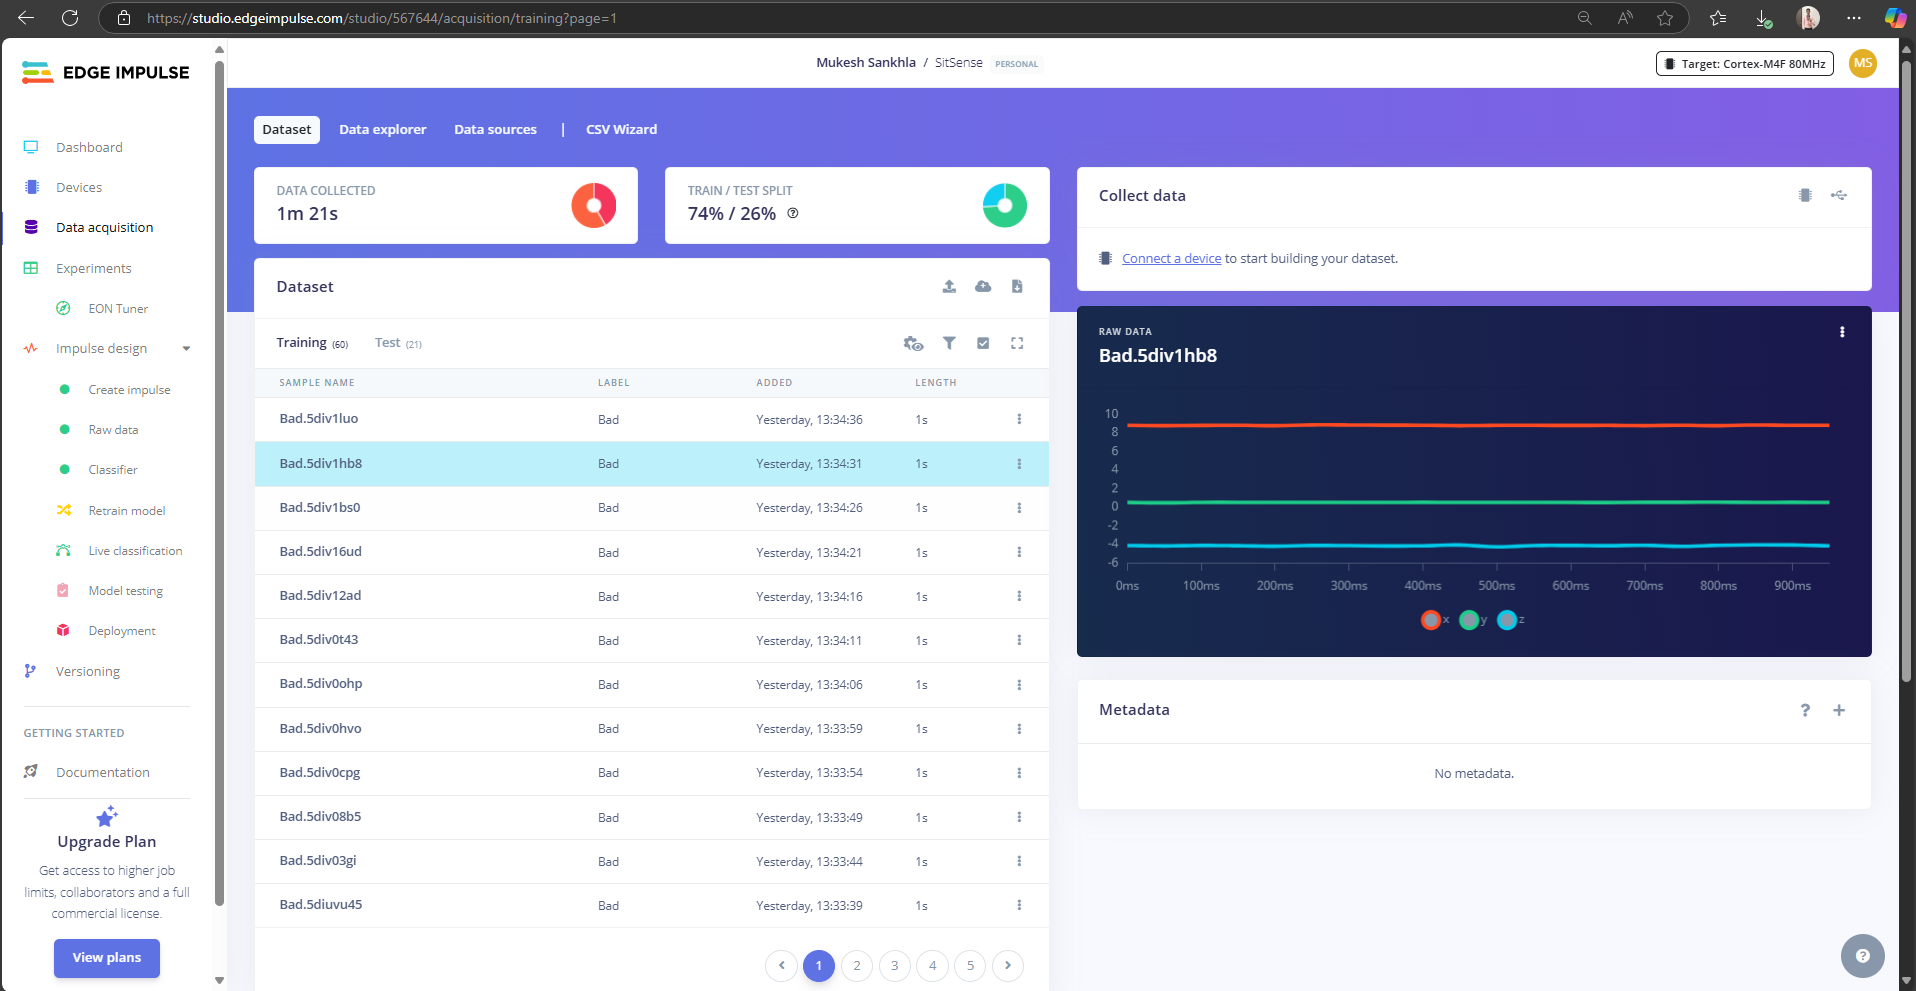1916x991 pixels.
Task: Click the Target Cortex-M4F 80MHz button
Action: point(1745,63)
